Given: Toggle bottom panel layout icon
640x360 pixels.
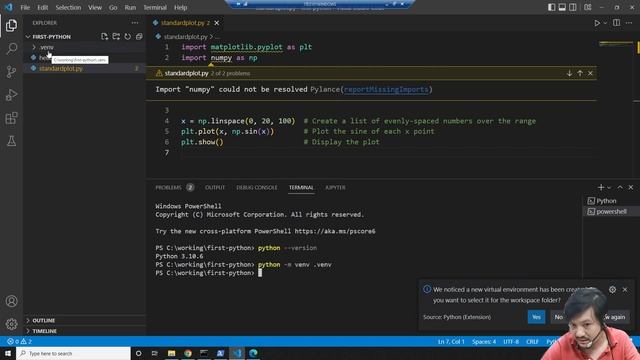Looking at the screenshot, I should [562, 7].
